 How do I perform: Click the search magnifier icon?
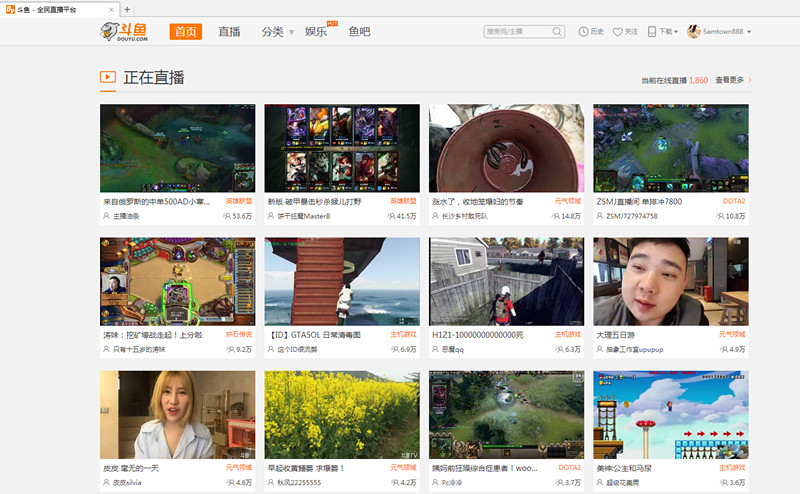coord(557,32)
